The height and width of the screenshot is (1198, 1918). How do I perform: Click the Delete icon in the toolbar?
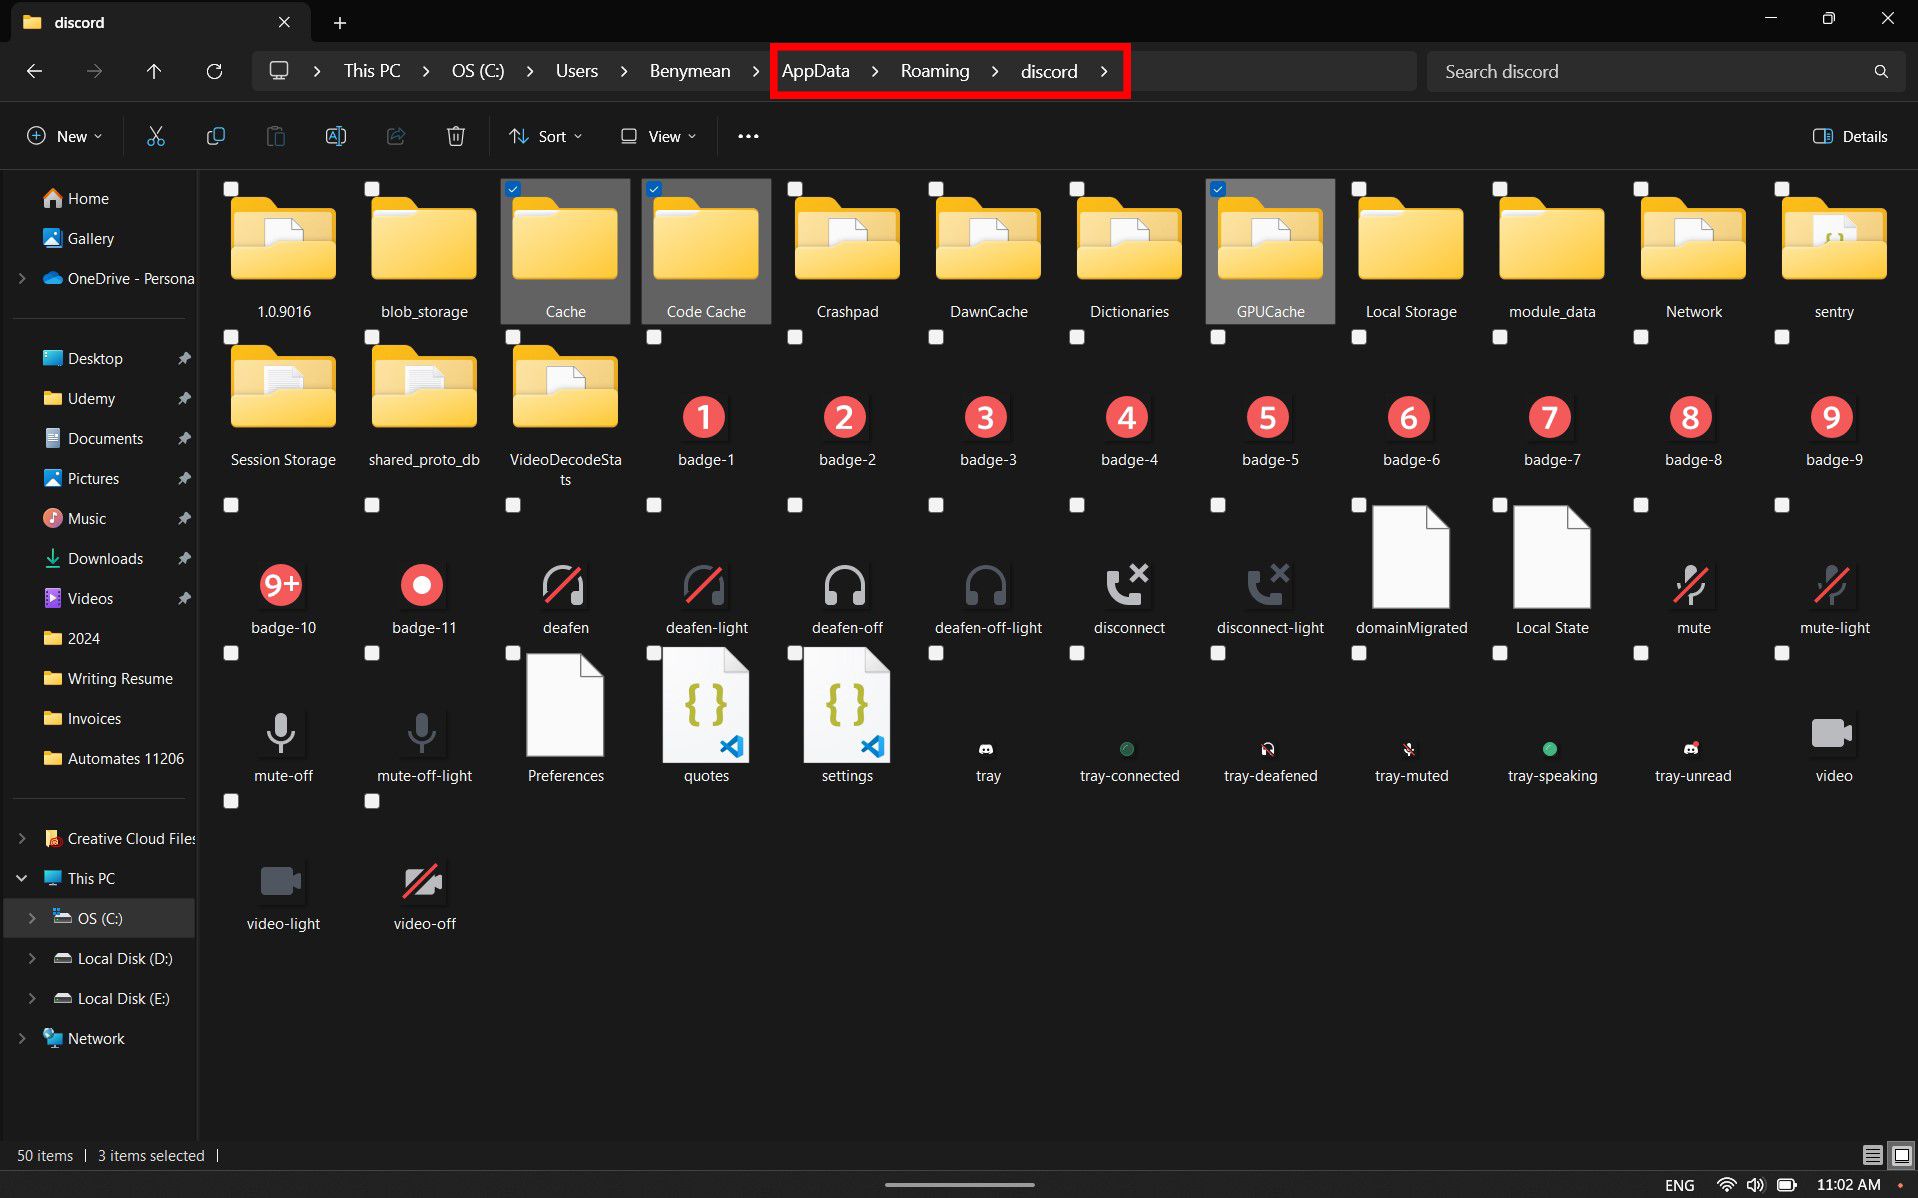455,136
